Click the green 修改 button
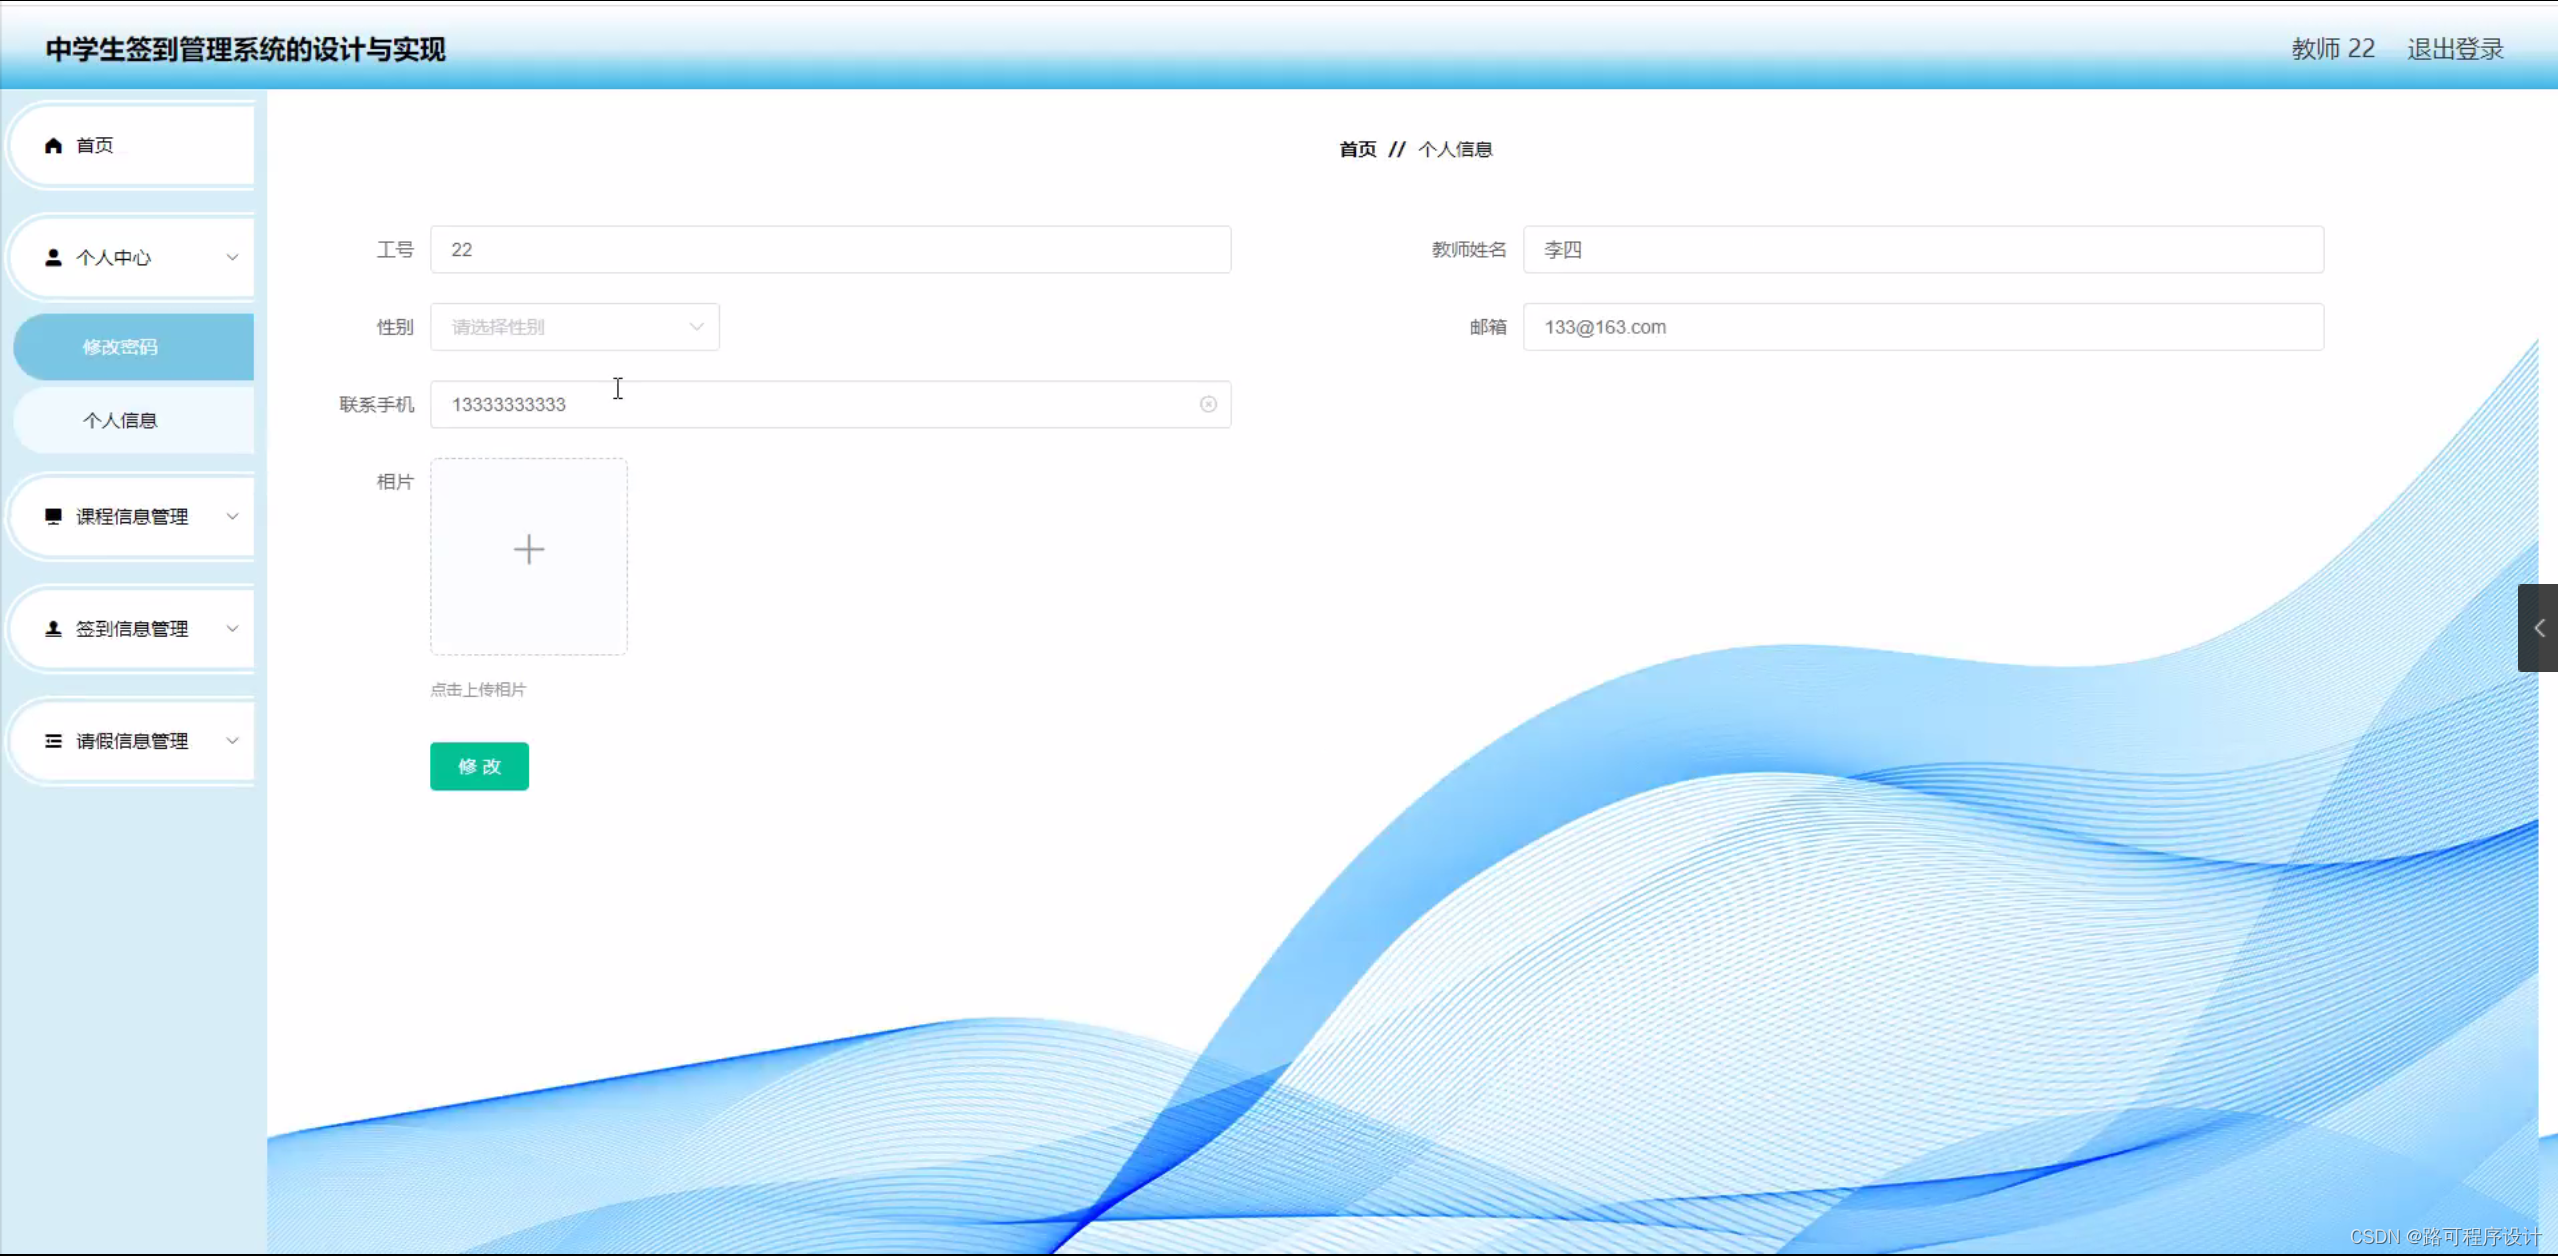This screenshot has width=2558, height=1256. pyautogui.click(x=479, y=766)
